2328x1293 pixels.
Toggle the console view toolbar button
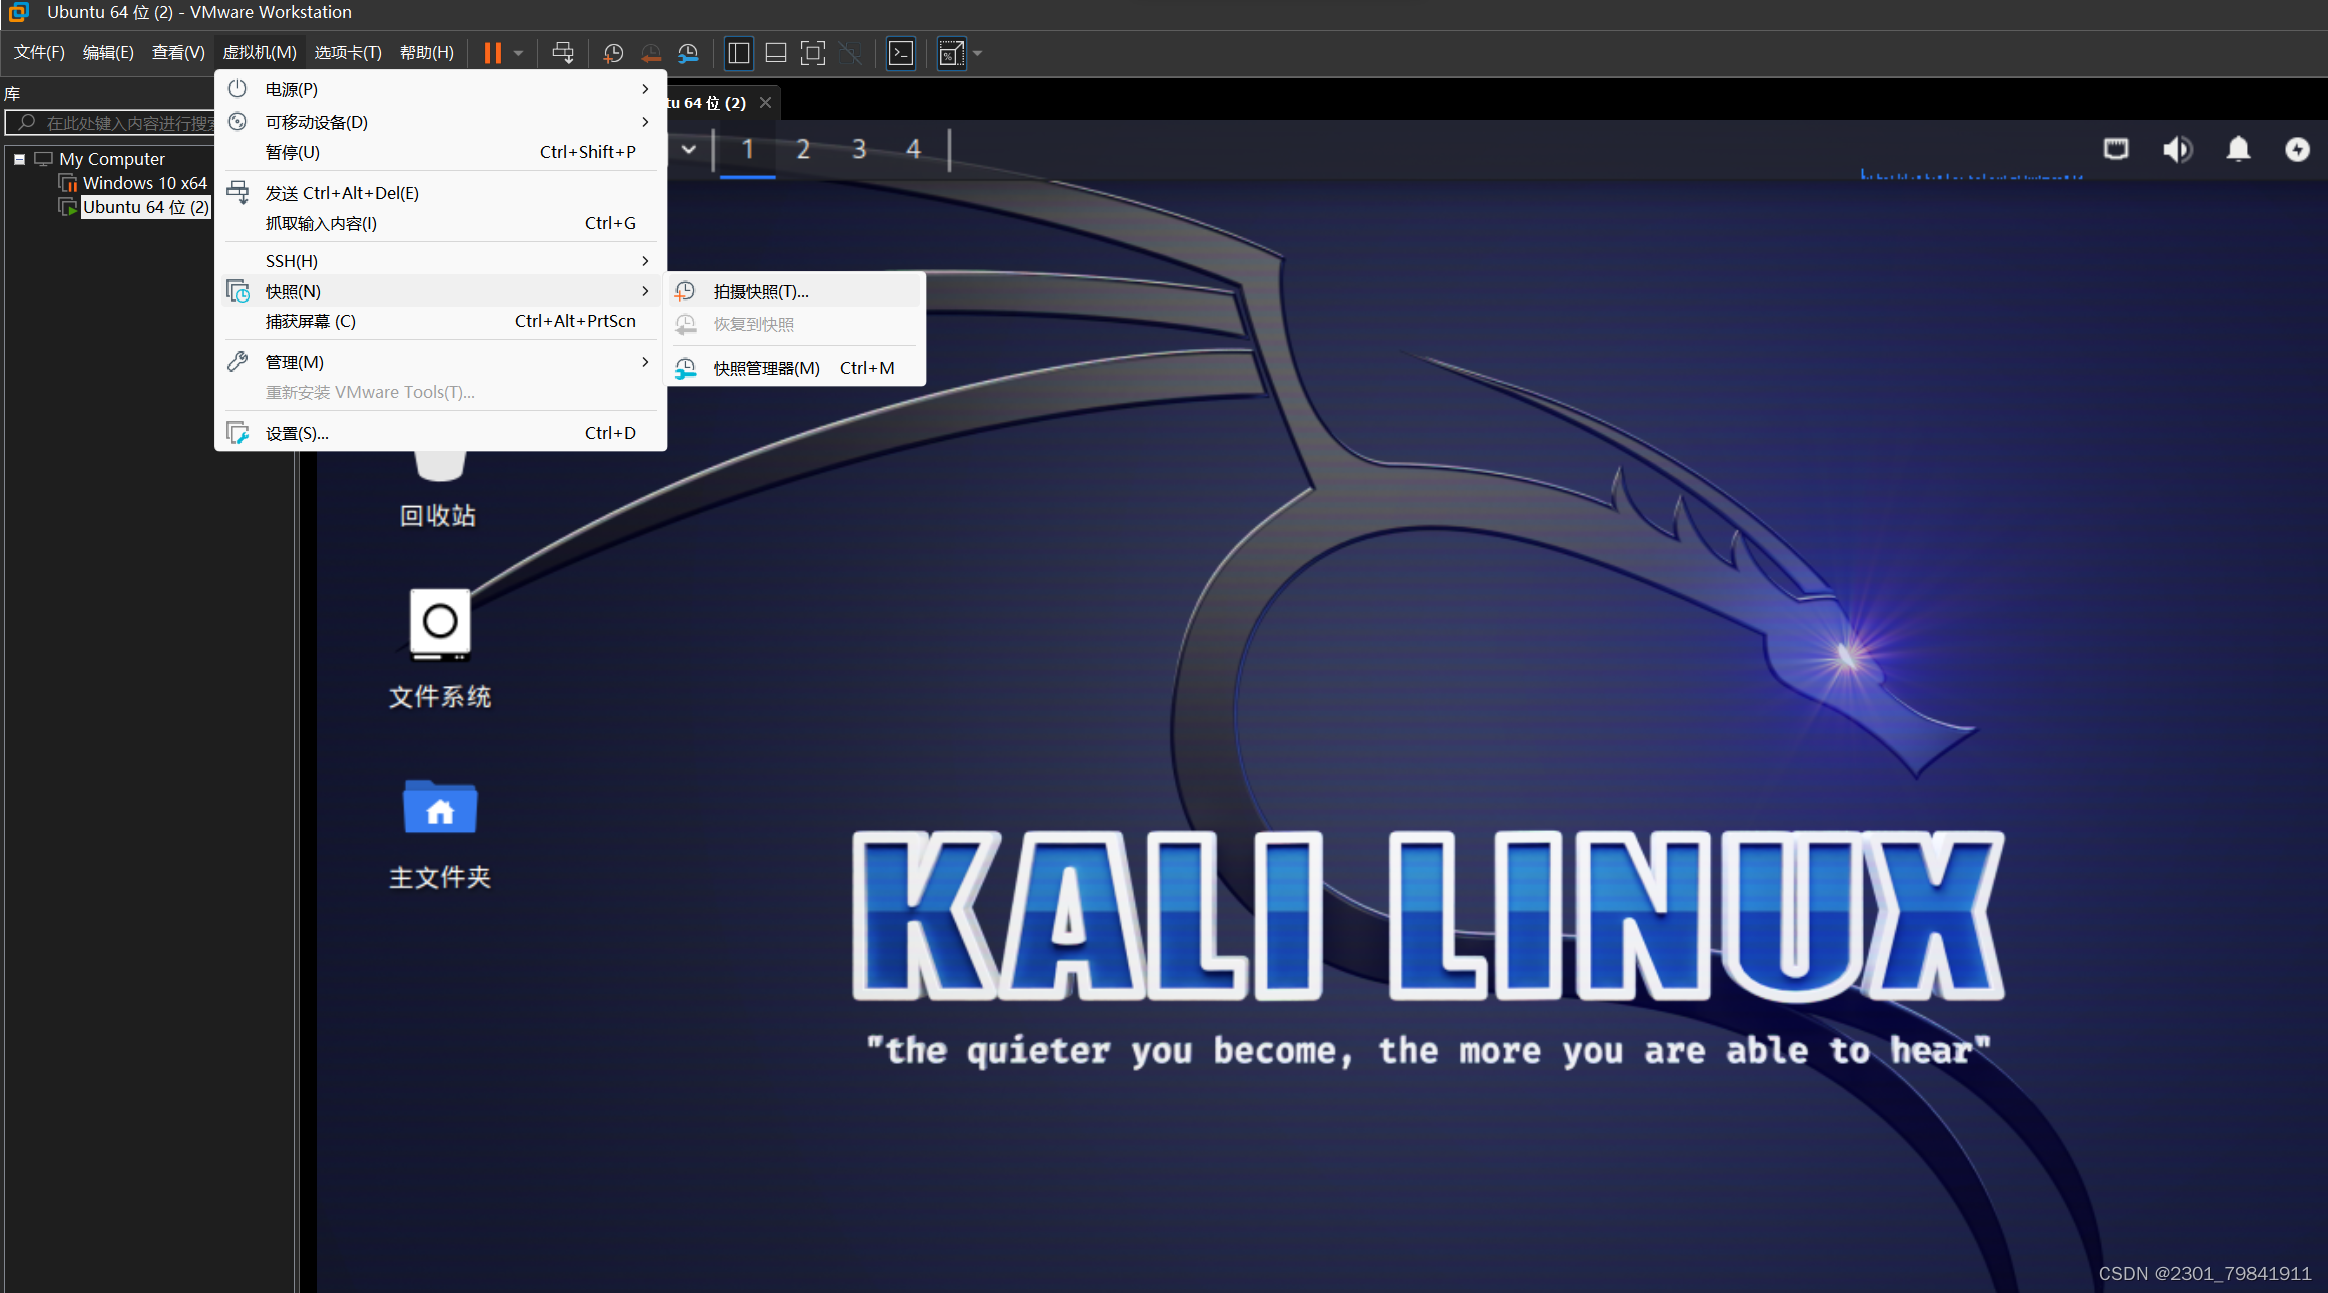tap(901, 53)
